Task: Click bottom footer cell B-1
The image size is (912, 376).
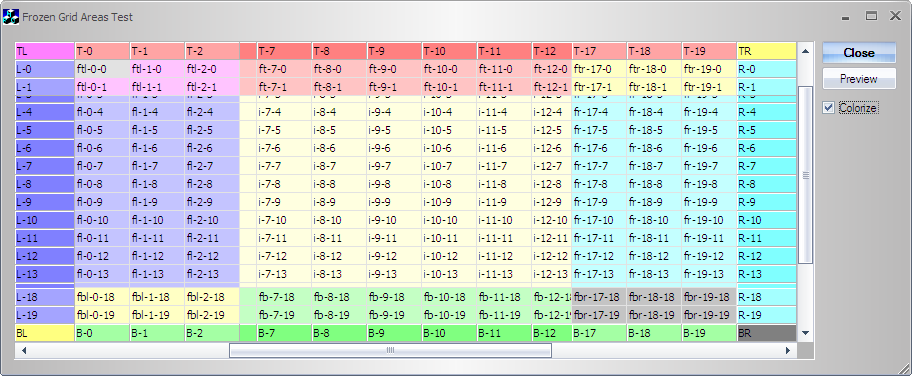Action: pos(157,334)
